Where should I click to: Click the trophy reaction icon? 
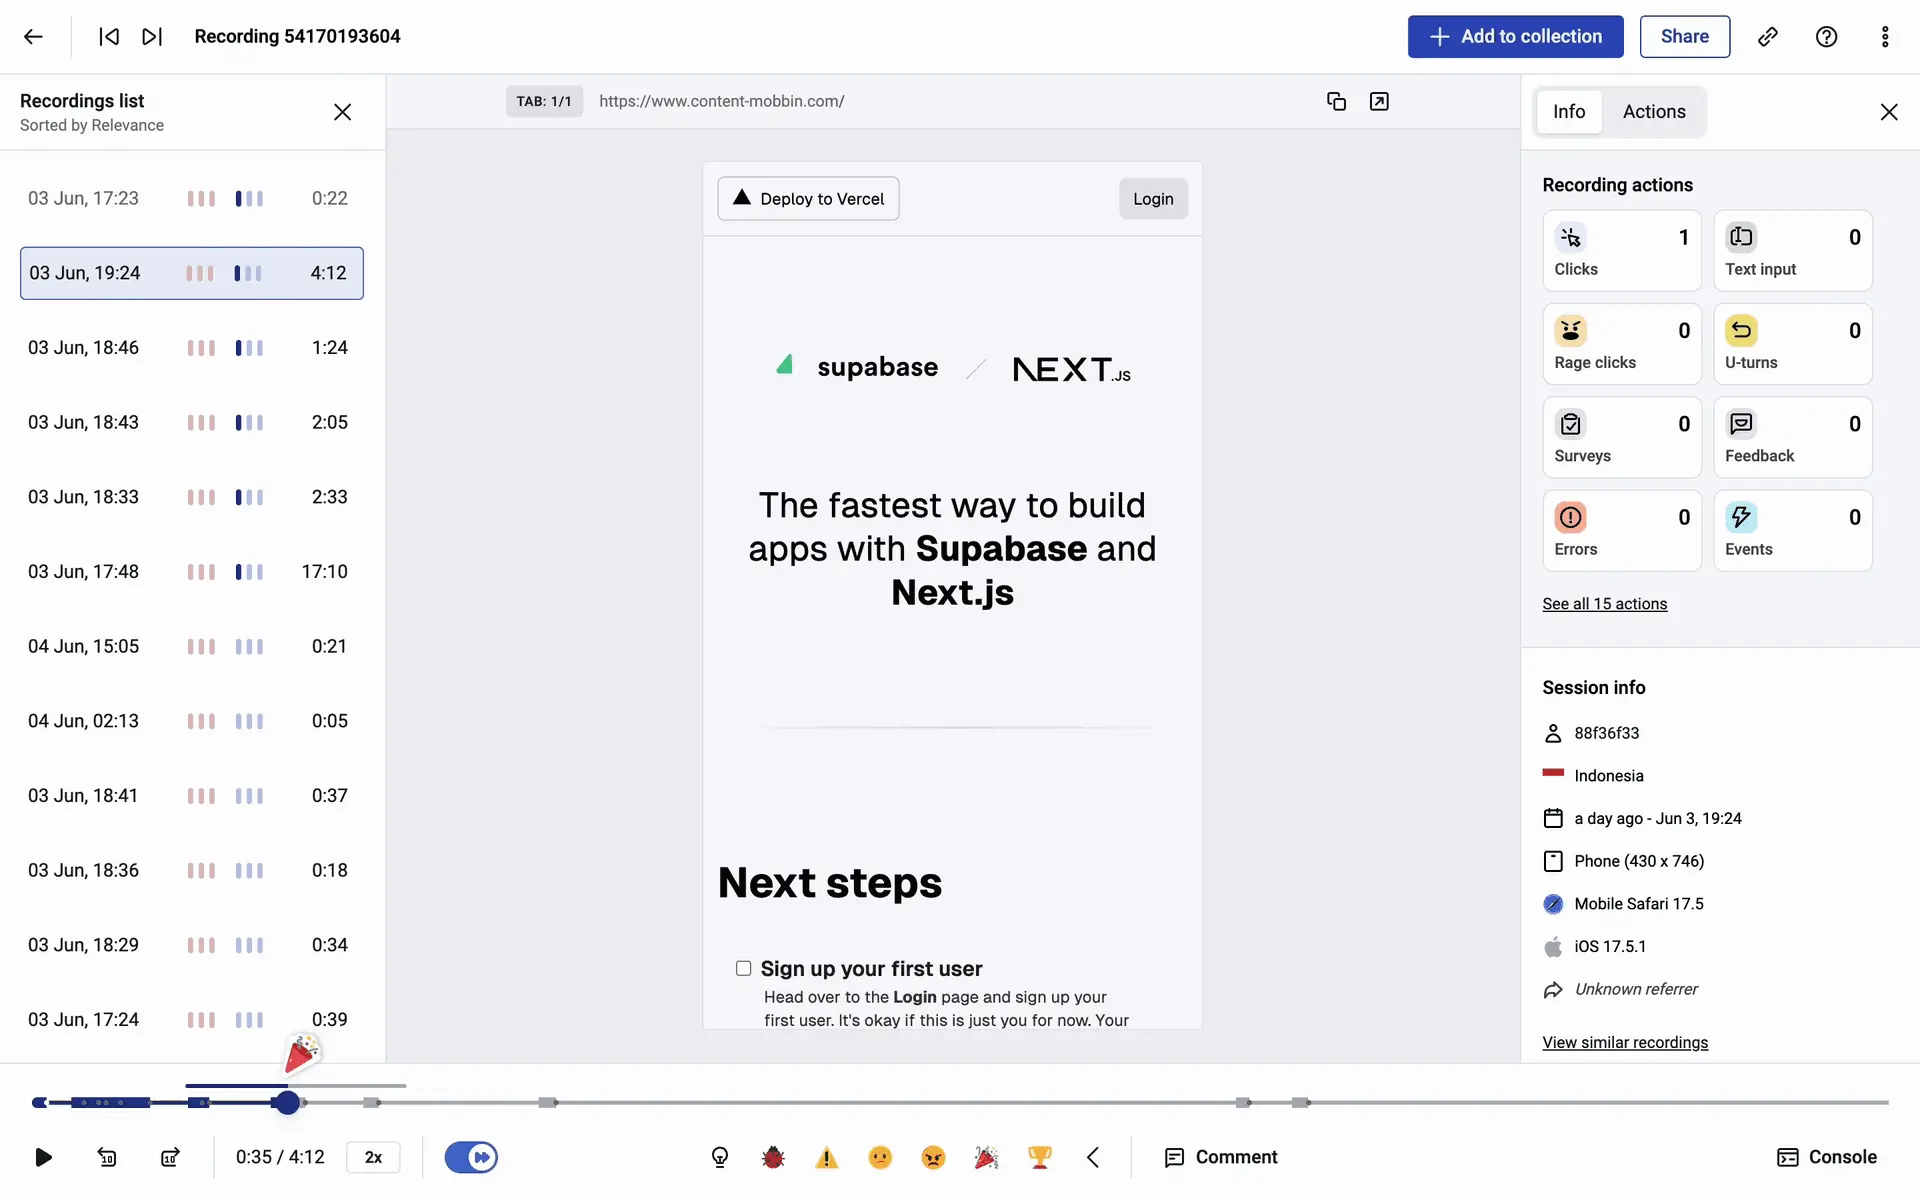1040,1157
